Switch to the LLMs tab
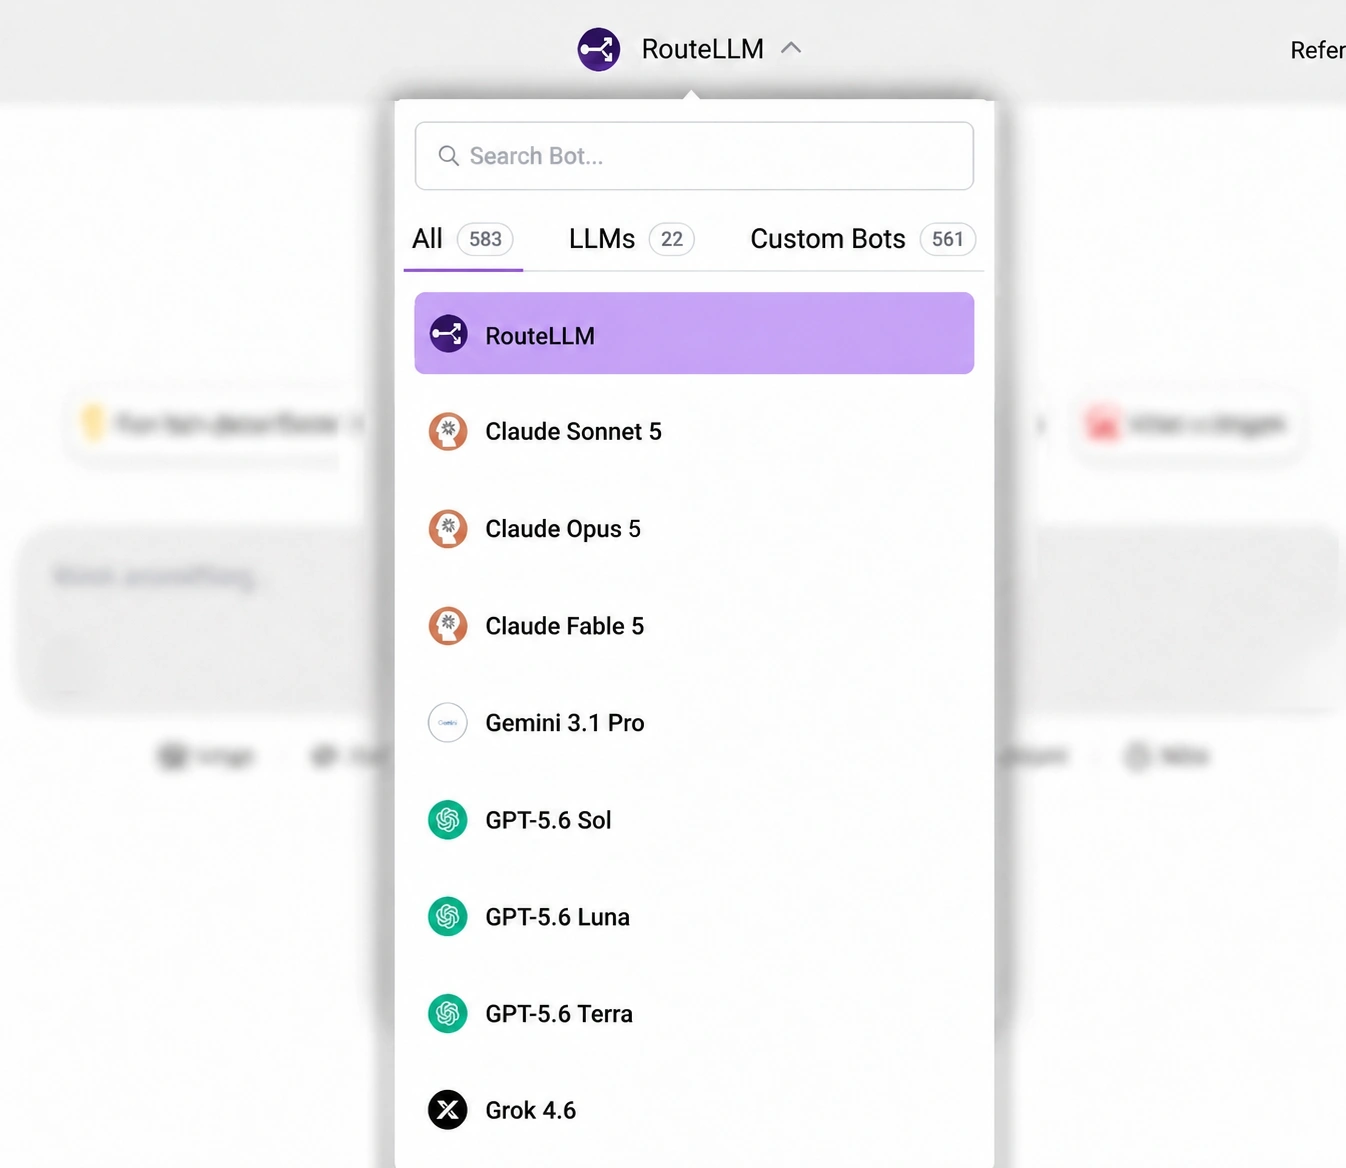The height and width of the screenshot is (1168, 1346). (x=632, y=239)
